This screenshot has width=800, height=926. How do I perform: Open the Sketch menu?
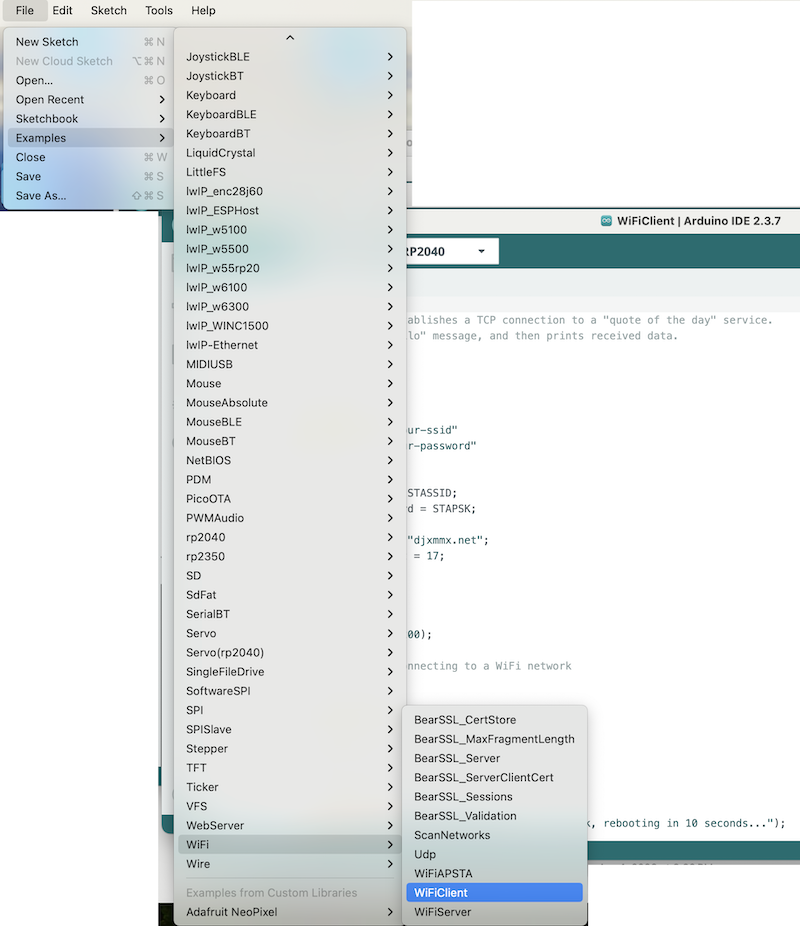coord(108,11)
